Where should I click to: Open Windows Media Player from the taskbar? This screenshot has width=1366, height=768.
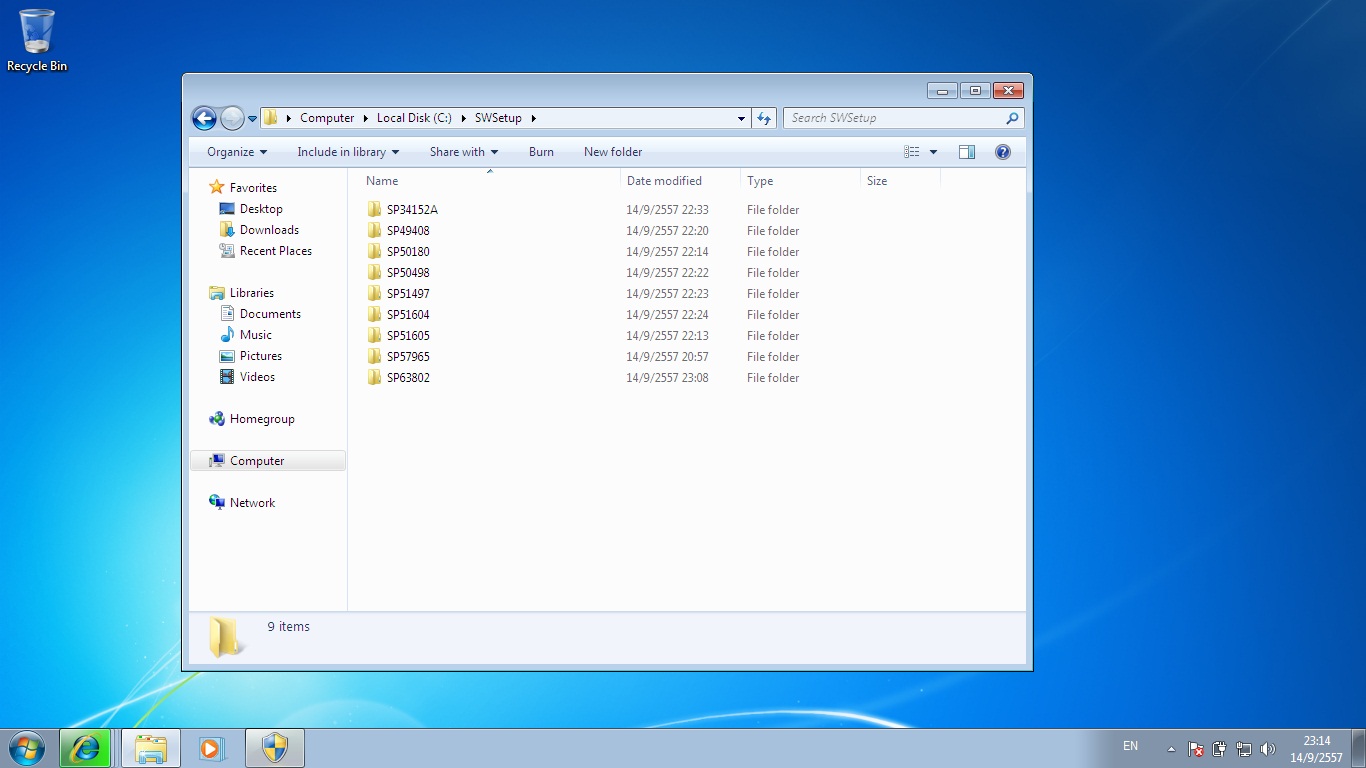click(212, 748)
